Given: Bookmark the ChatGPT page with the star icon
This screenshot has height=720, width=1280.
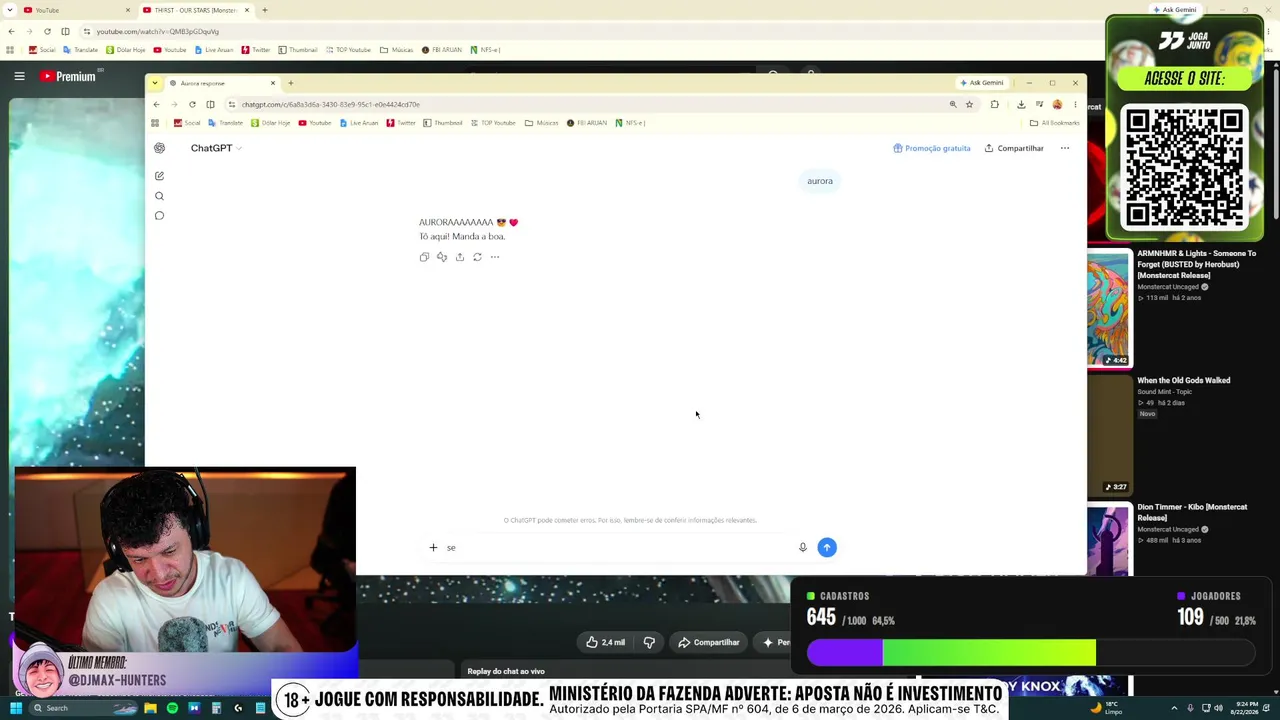Looking at the screenshot, I should [x=969, y=104].
